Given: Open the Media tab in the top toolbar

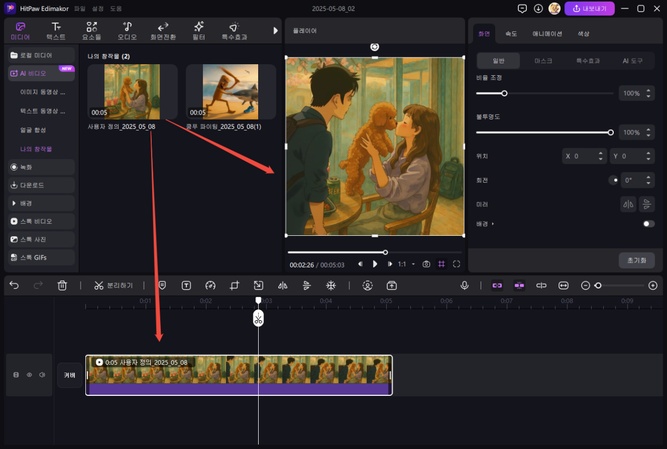Looking at the screenshot, I should coord(20,31).
